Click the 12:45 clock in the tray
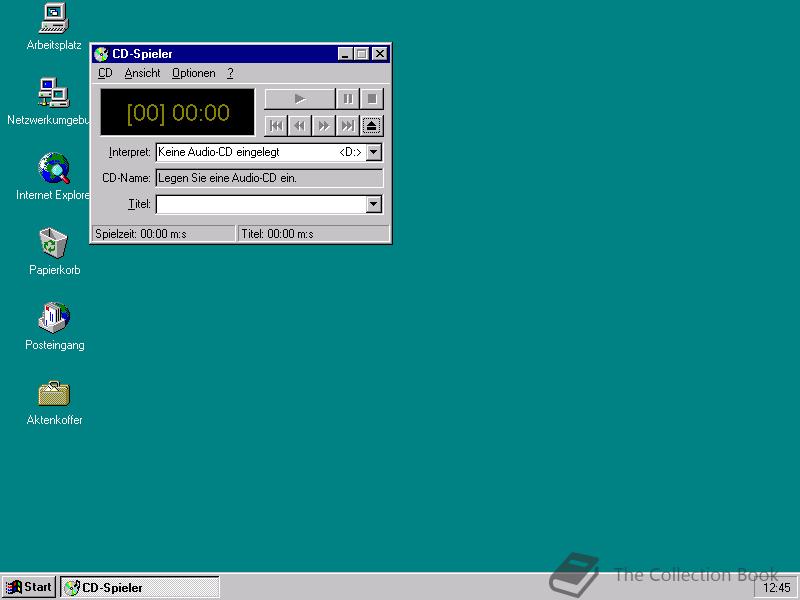Viewport: 800px width, 600px height. click(777, 588)
